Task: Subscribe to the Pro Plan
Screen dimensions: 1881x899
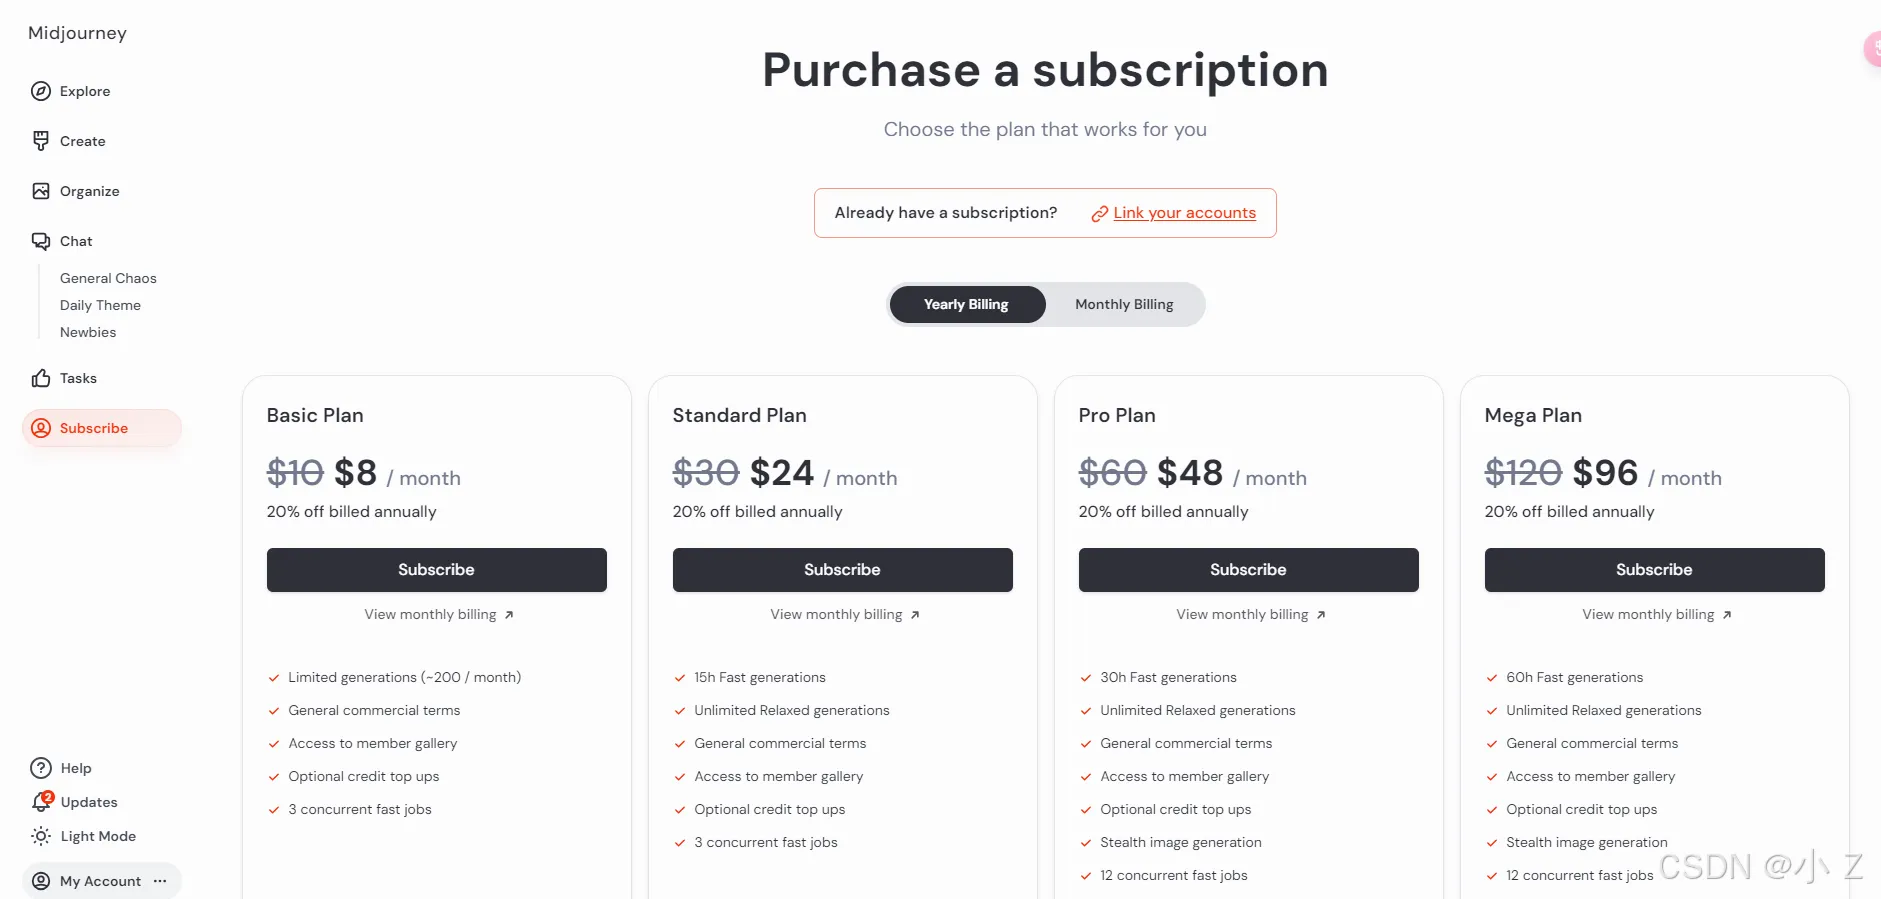Action: tap(1248, 569)
